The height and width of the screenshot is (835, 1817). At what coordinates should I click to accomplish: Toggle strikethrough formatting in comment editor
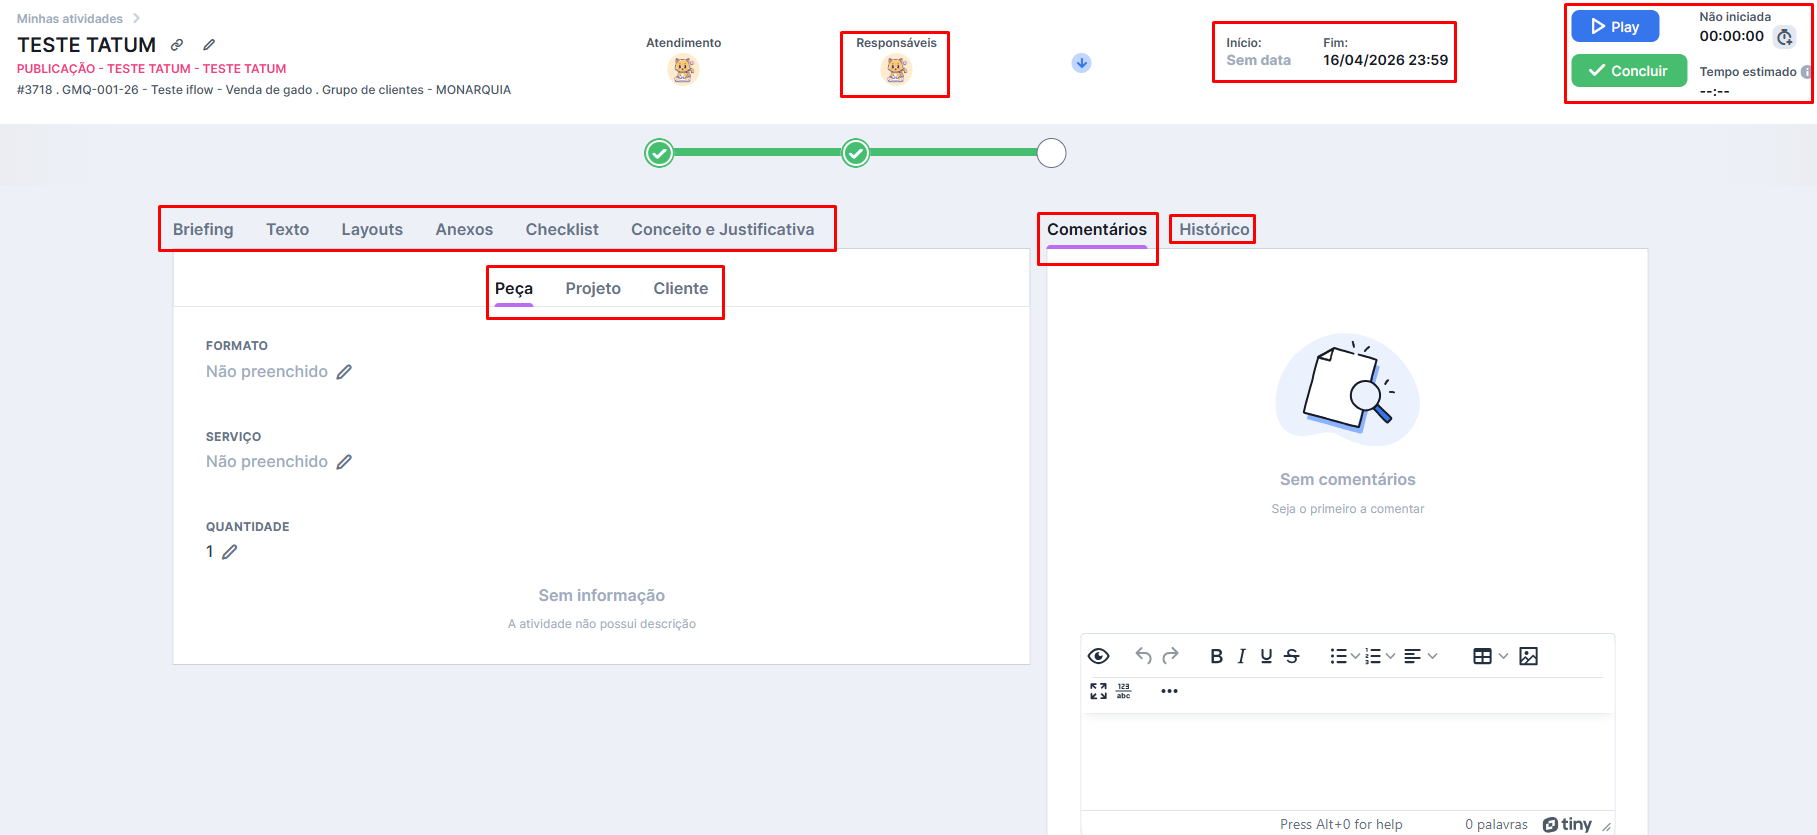click(x=1291, y=656)
